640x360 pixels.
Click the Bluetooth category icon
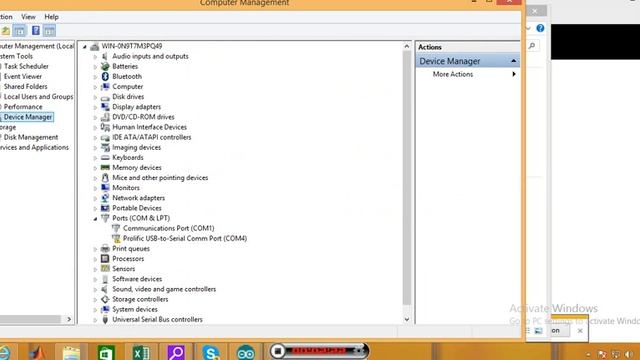[105, 76]
